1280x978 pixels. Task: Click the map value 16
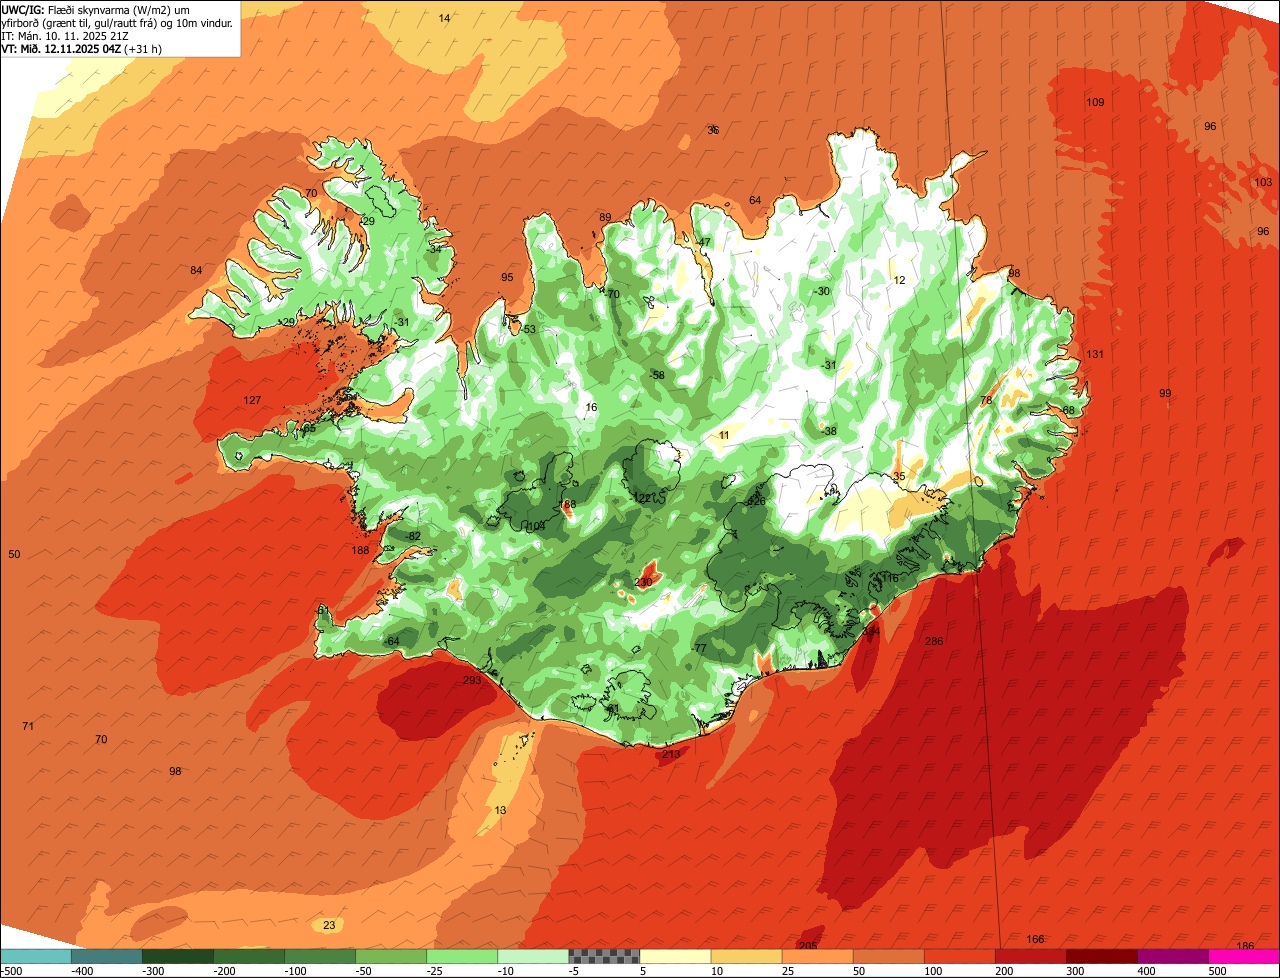pyautogui.click(x=591, y=407)
